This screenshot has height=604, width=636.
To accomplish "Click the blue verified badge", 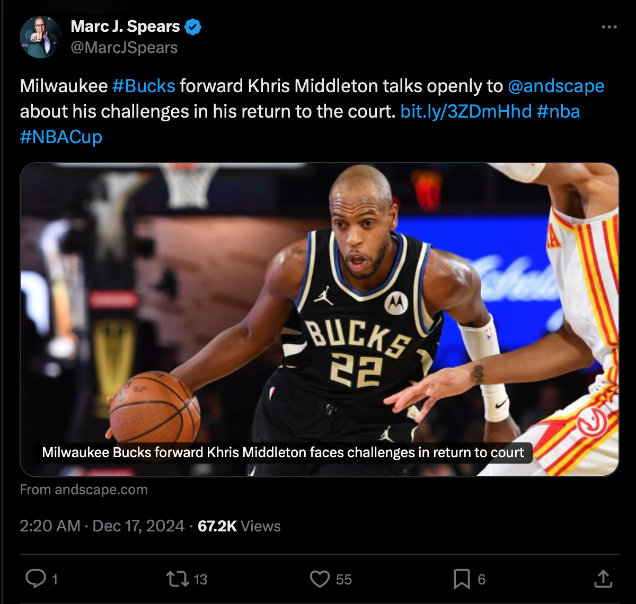I will pos(193,27).
